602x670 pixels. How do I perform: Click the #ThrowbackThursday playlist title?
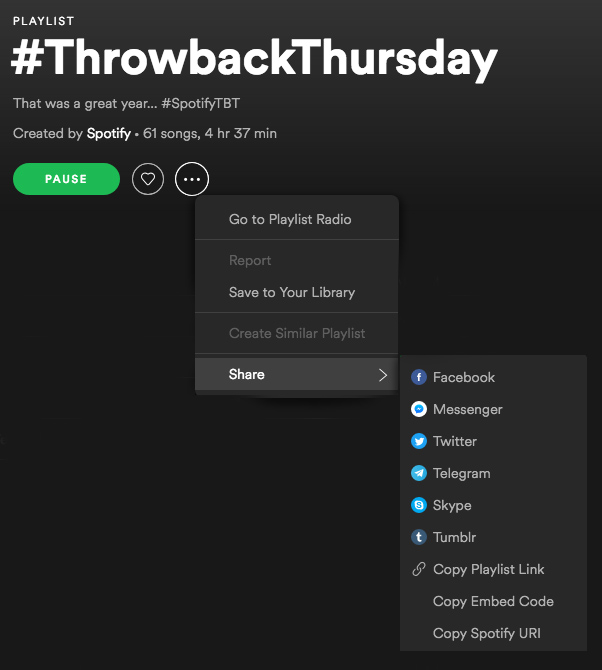(254, 62)
